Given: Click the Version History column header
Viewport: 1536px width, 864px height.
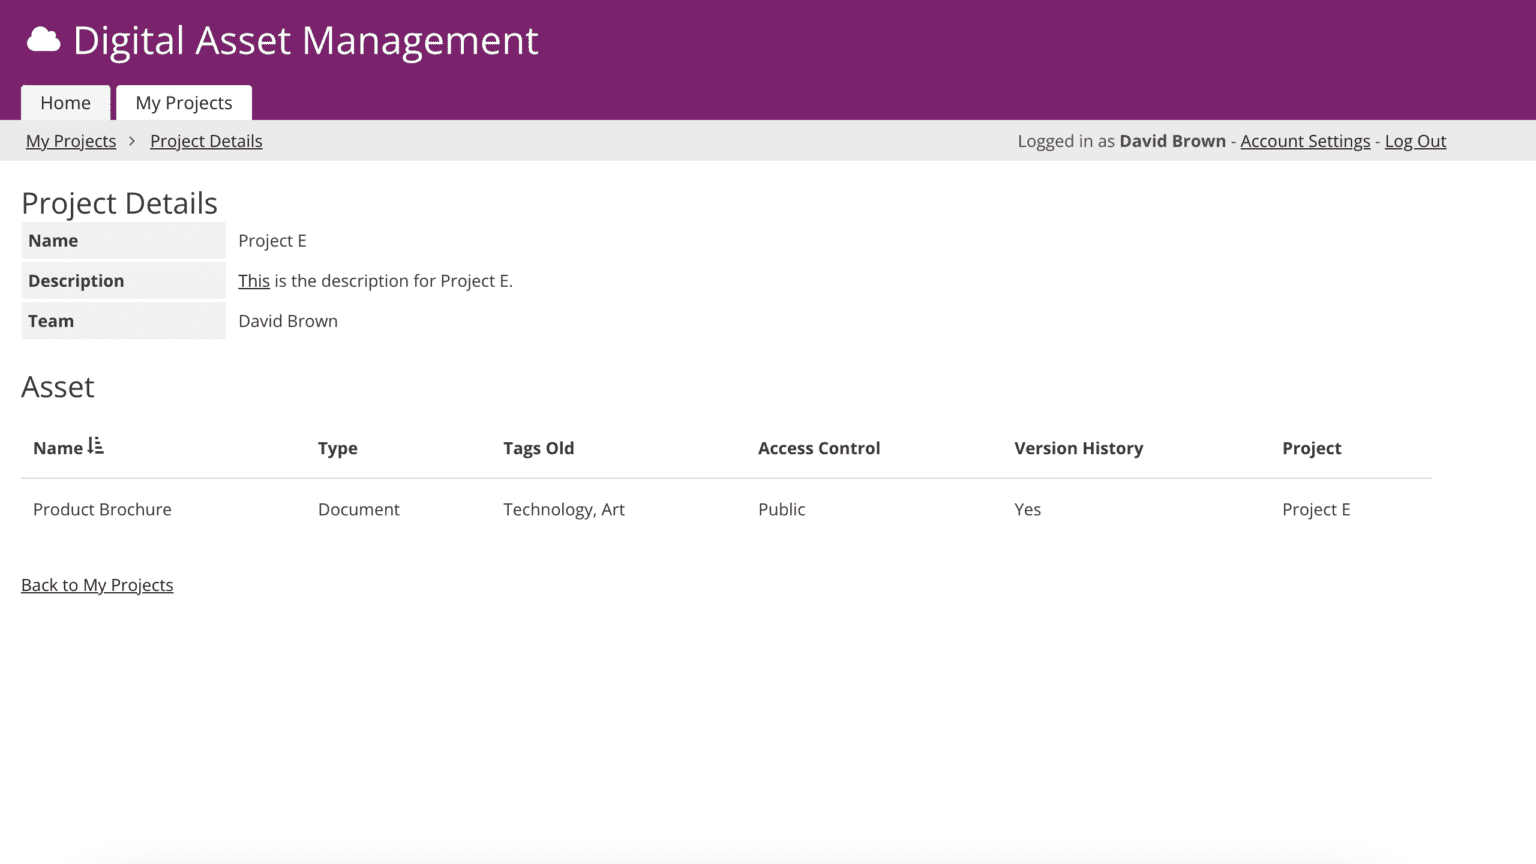Looking at the screenshot, I should 1079,448.
